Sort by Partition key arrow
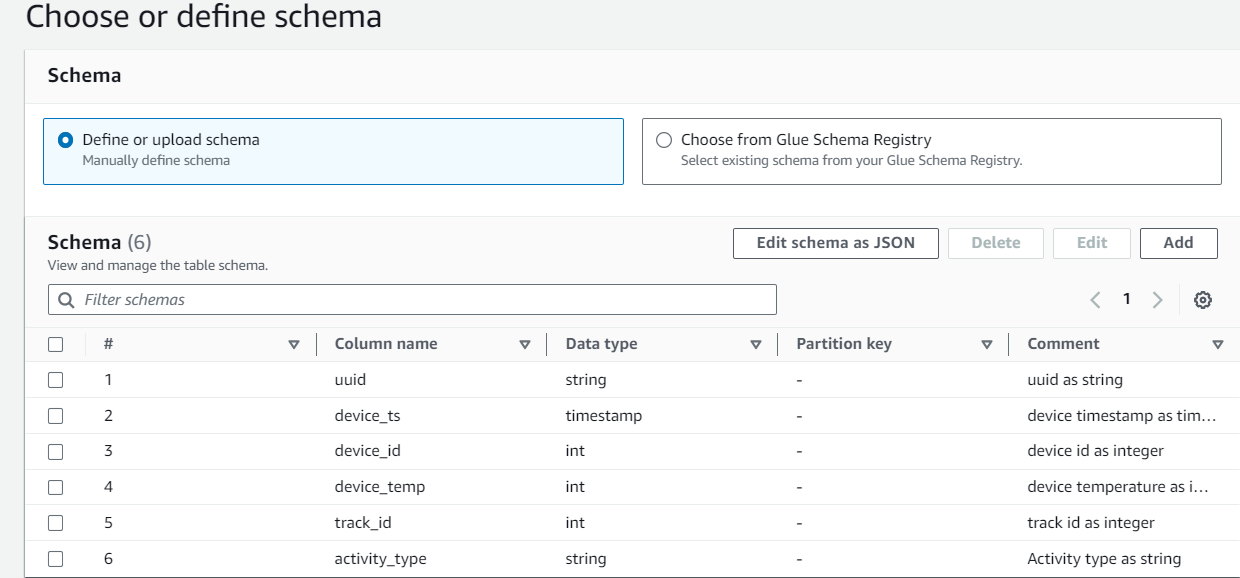Screen dimensions: 1240x578 coord(987,344)
